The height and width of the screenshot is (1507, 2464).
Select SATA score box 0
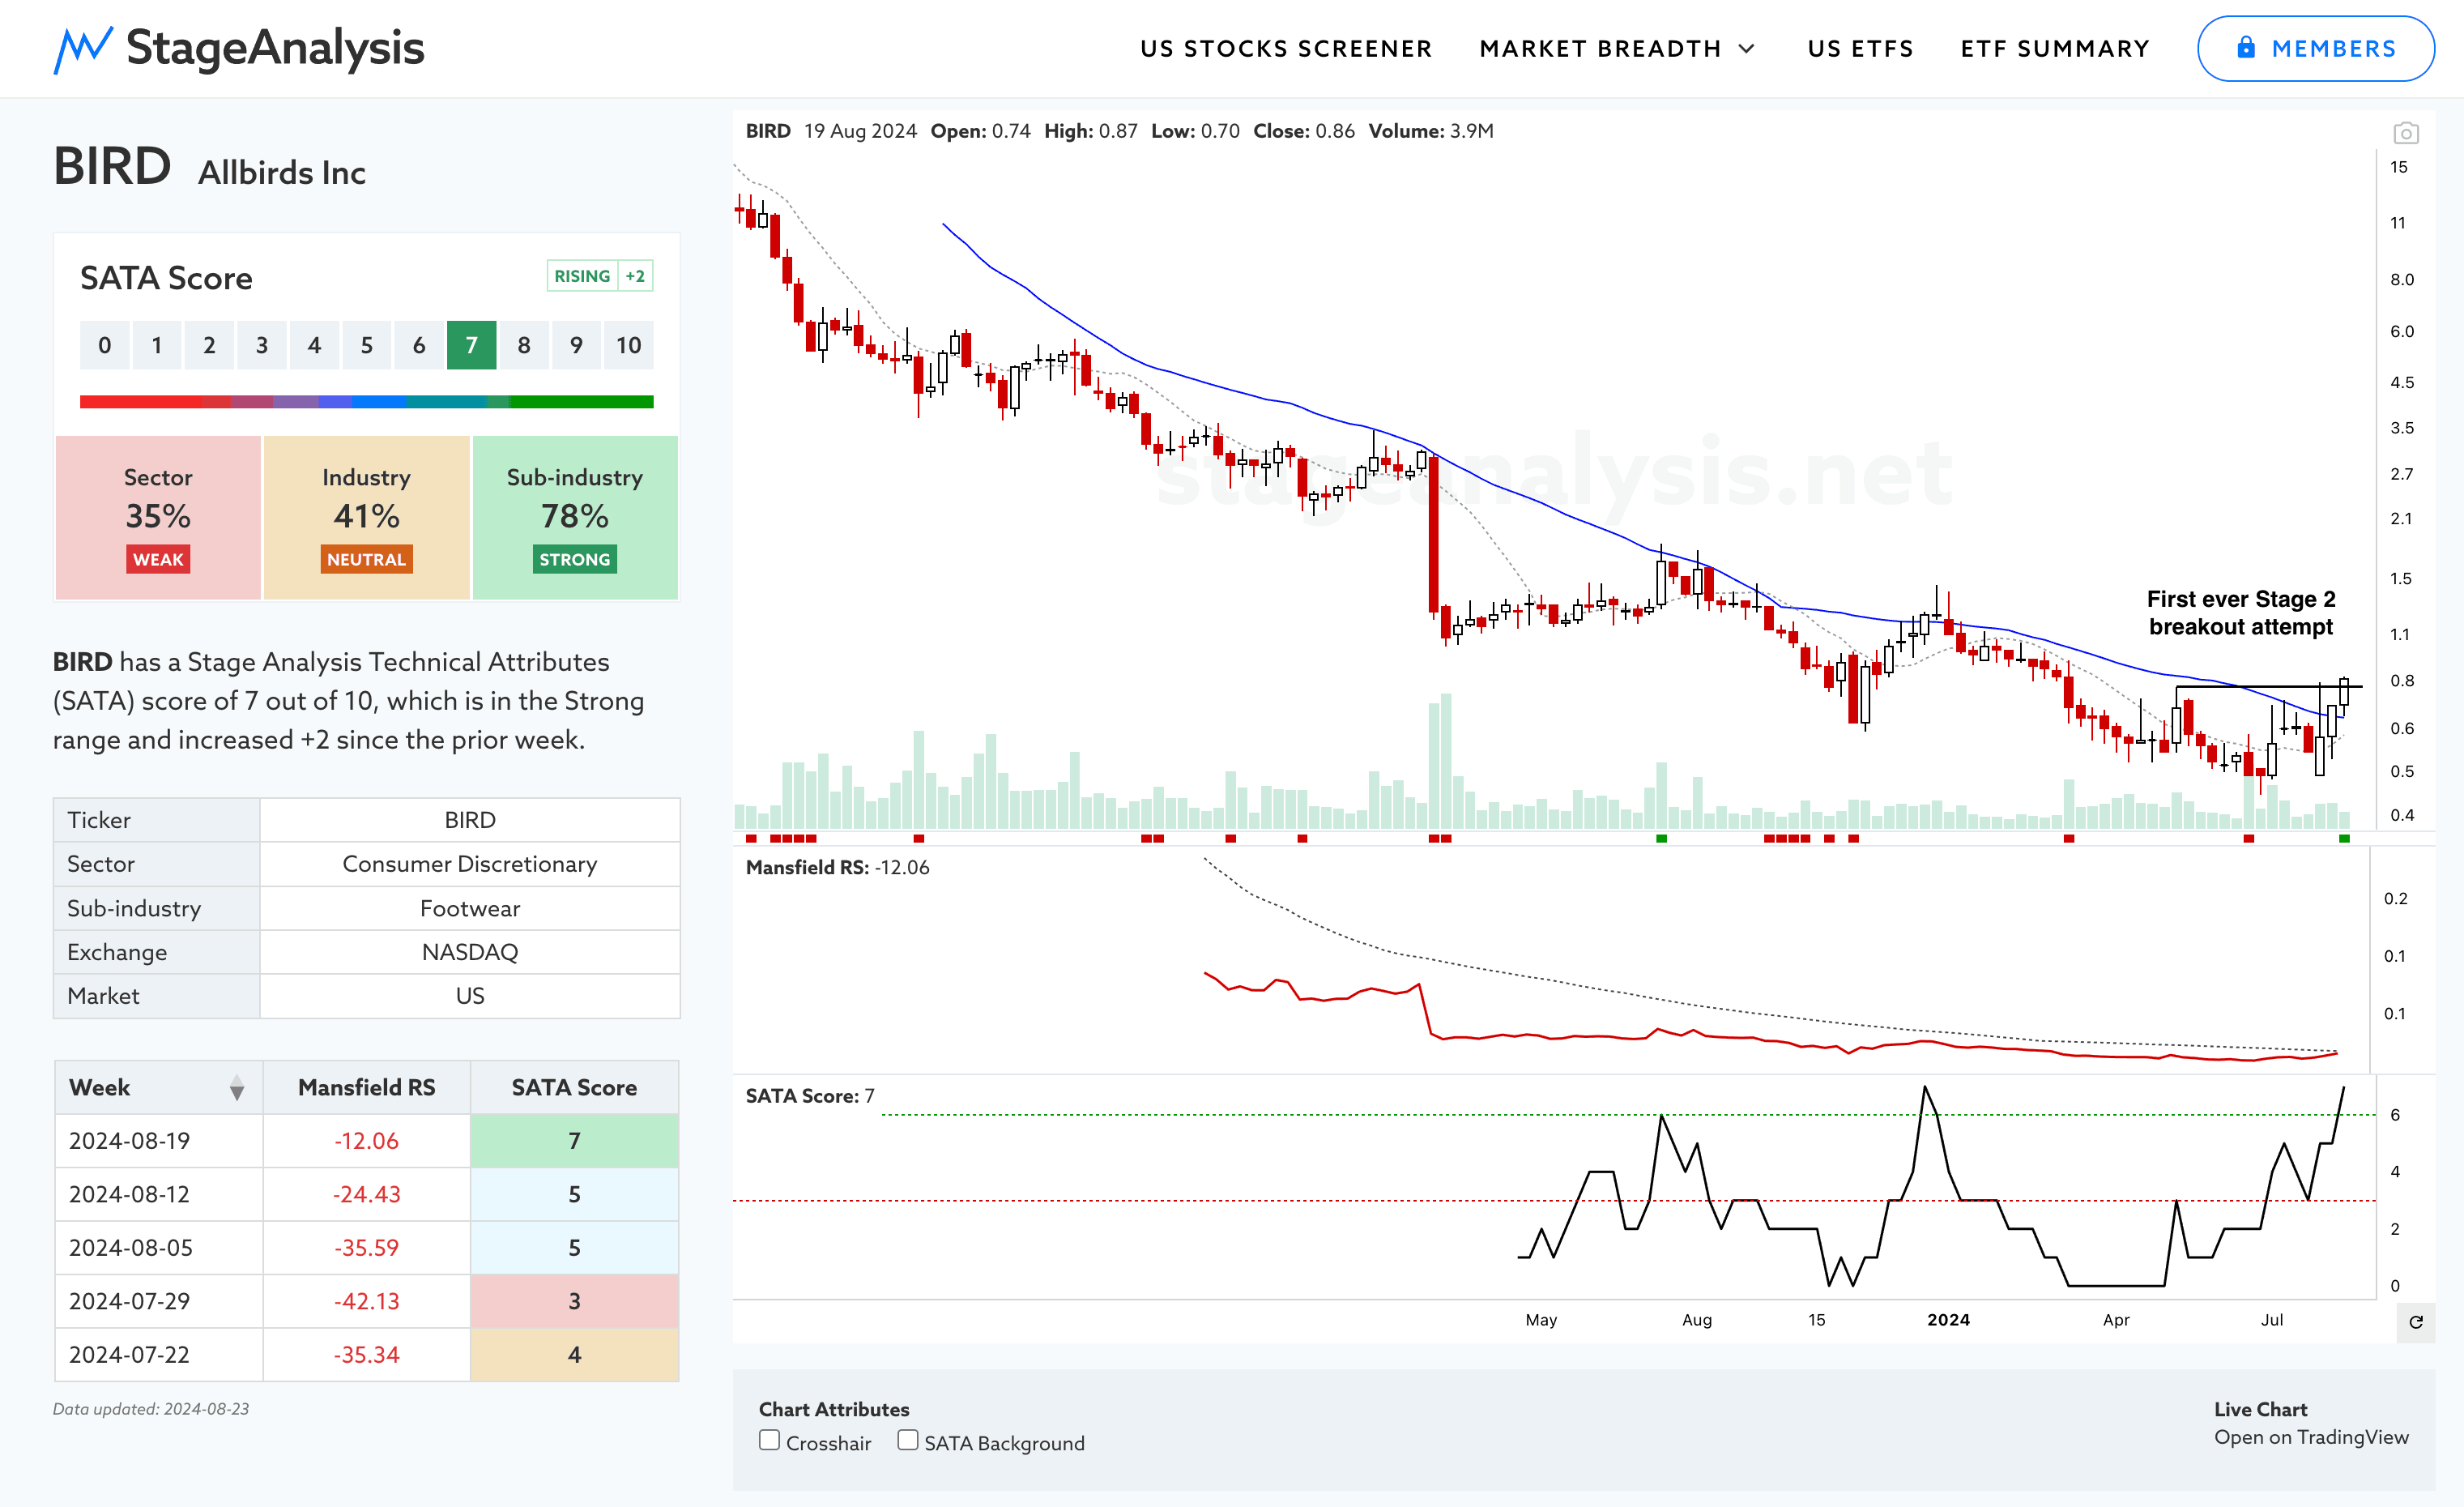pyautogui.click(x=105, y=345)
